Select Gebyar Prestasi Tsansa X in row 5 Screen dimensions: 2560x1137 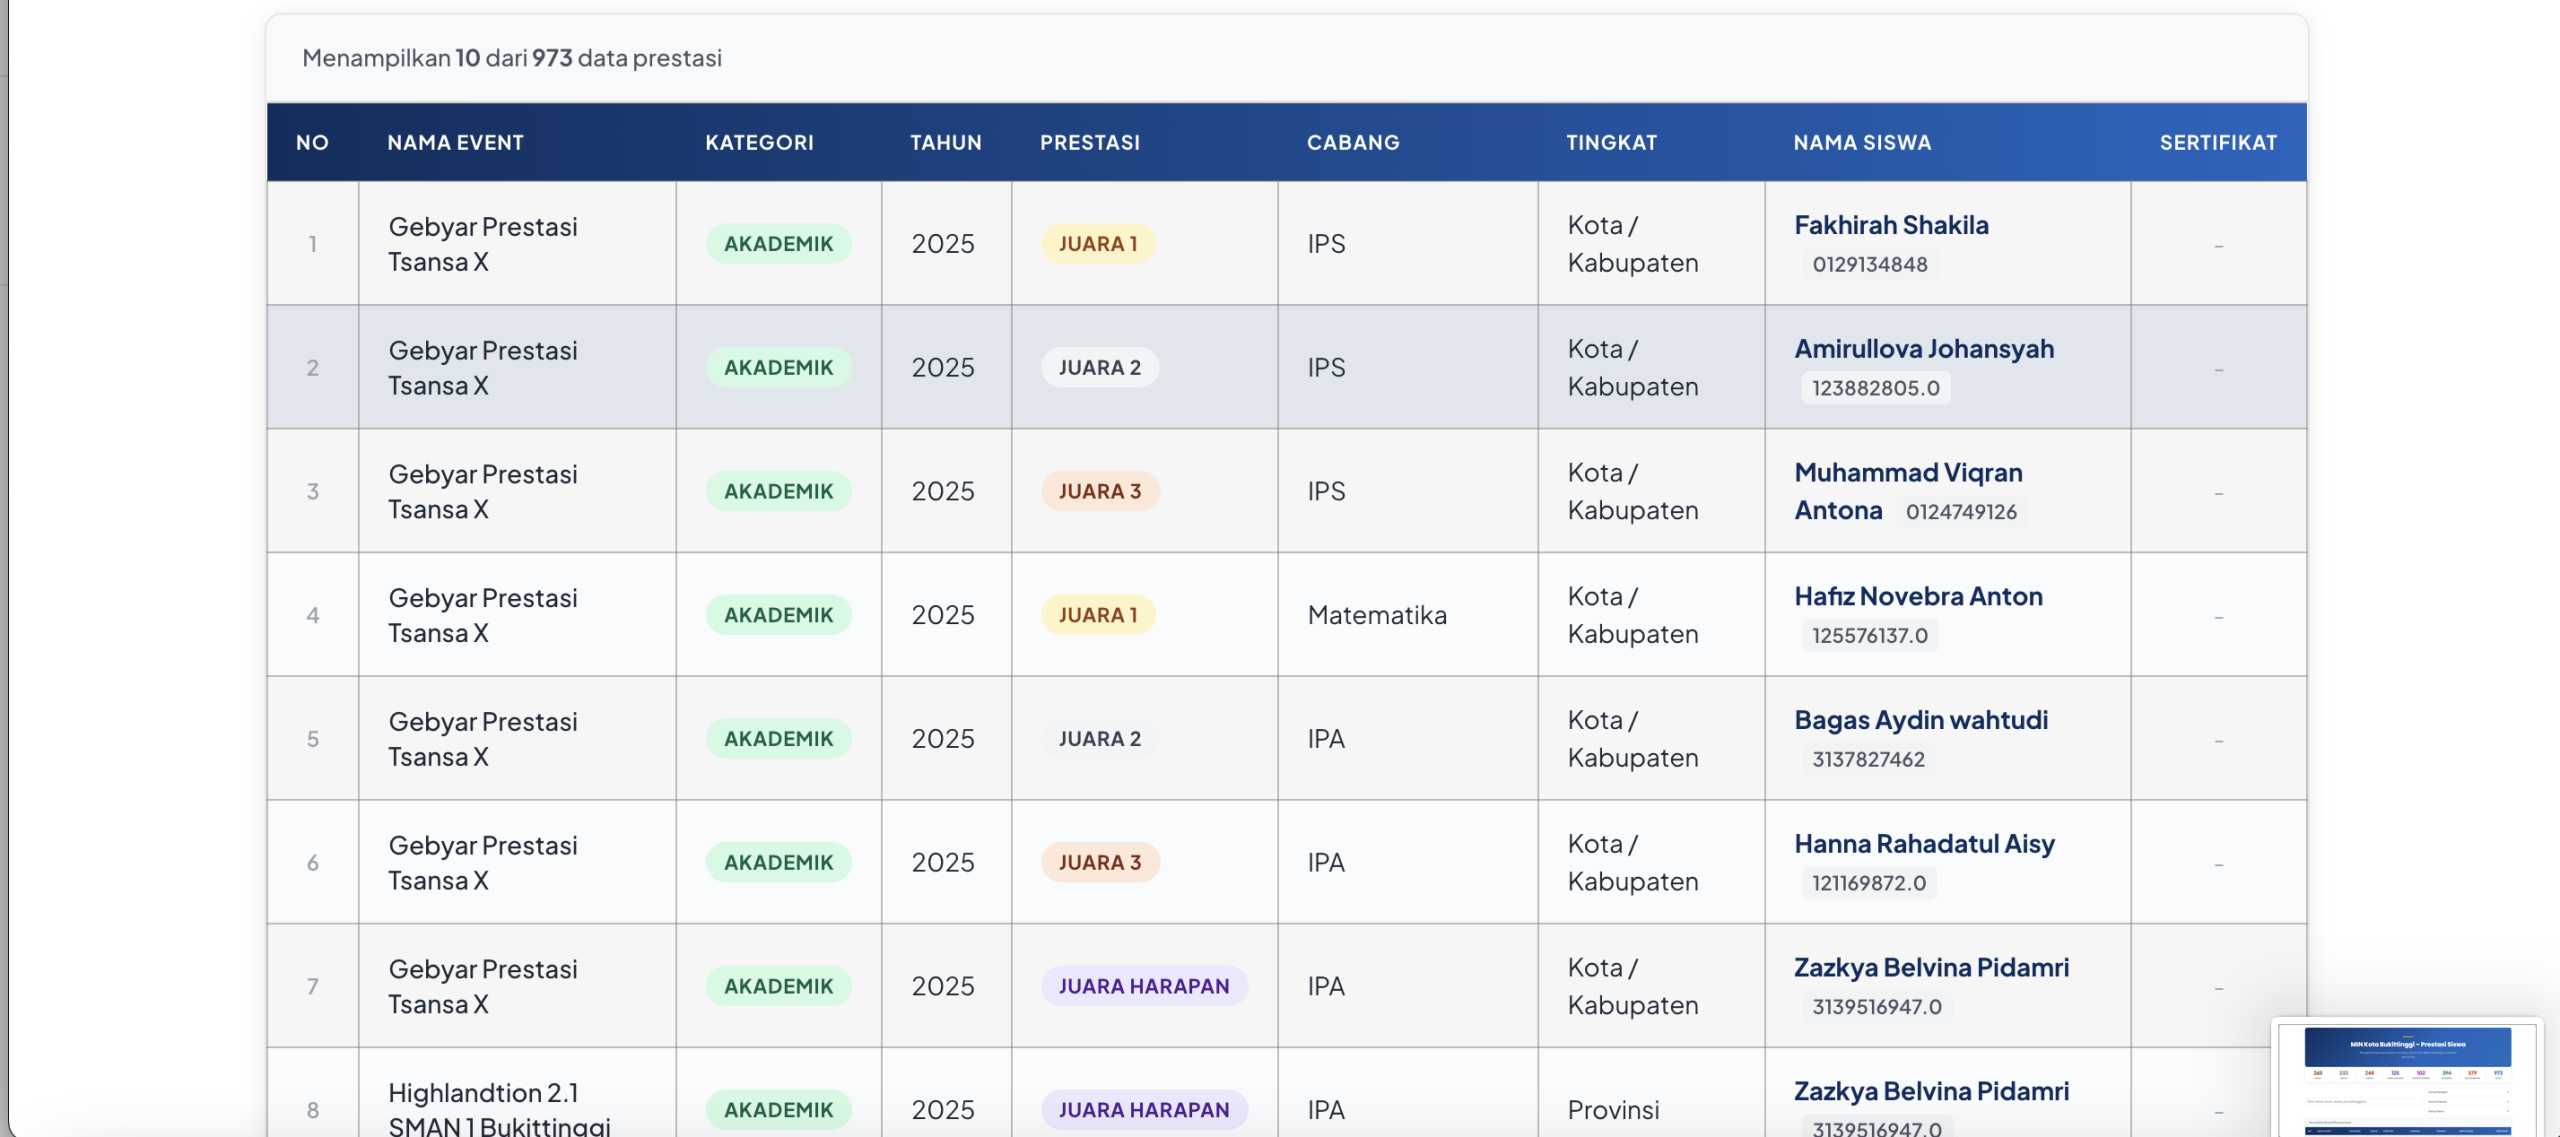(x=483, y=739)
